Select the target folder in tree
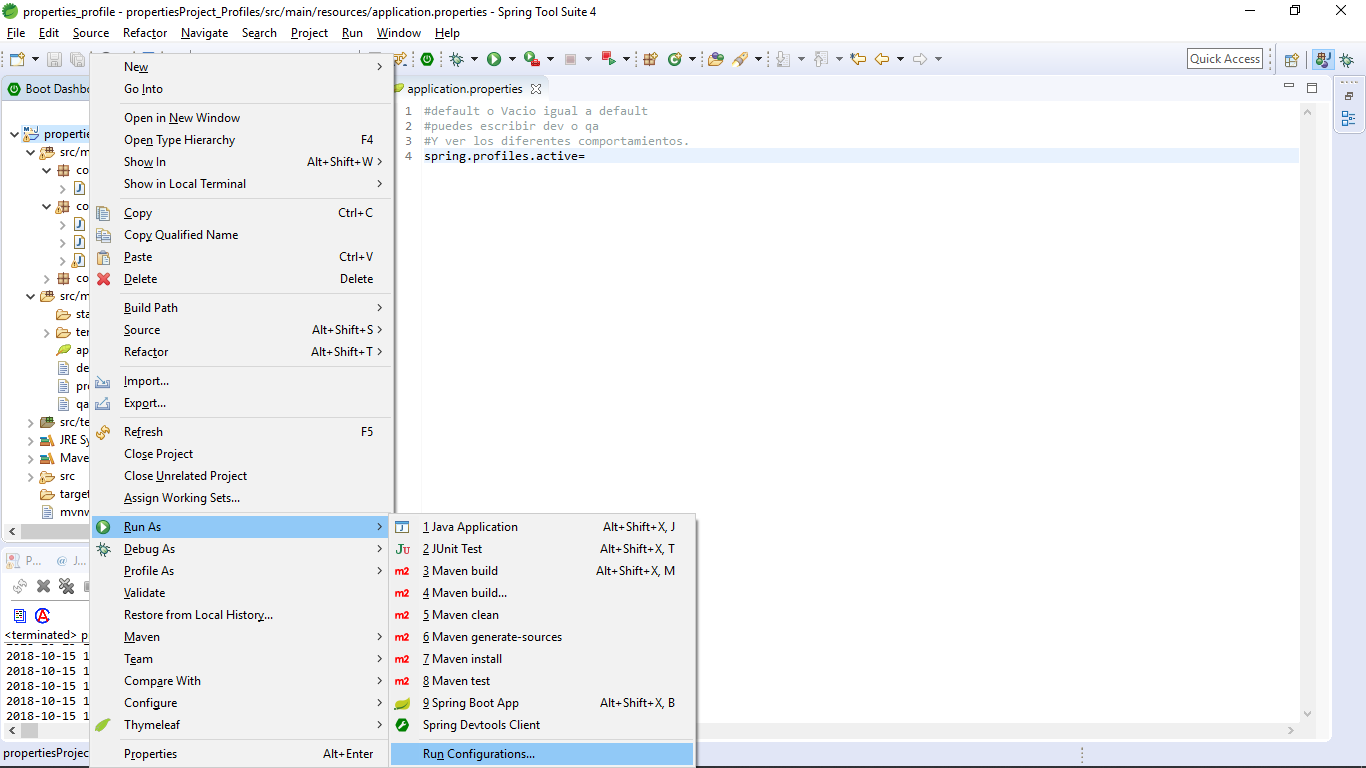Viewport: 1366px width, 768px height. point(65,494)
